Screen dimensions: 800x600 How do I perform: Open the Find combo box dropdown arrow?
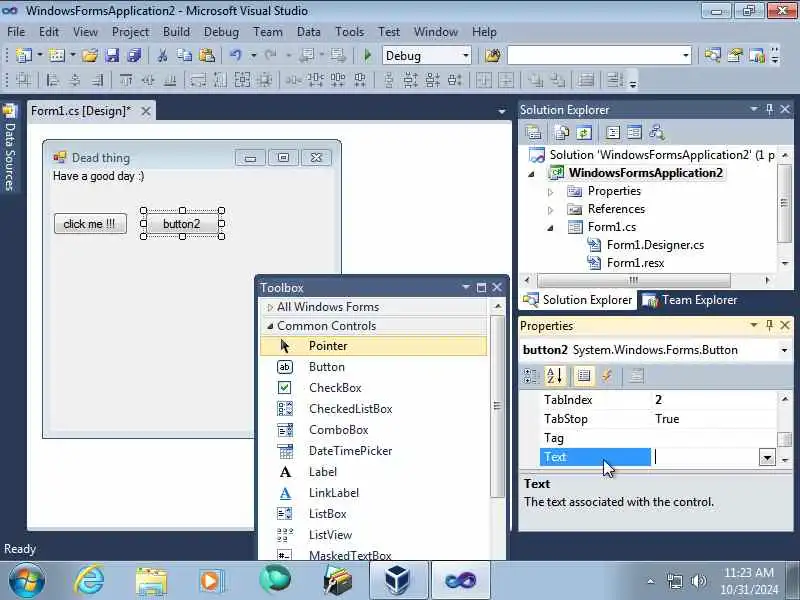coord(685,56)
